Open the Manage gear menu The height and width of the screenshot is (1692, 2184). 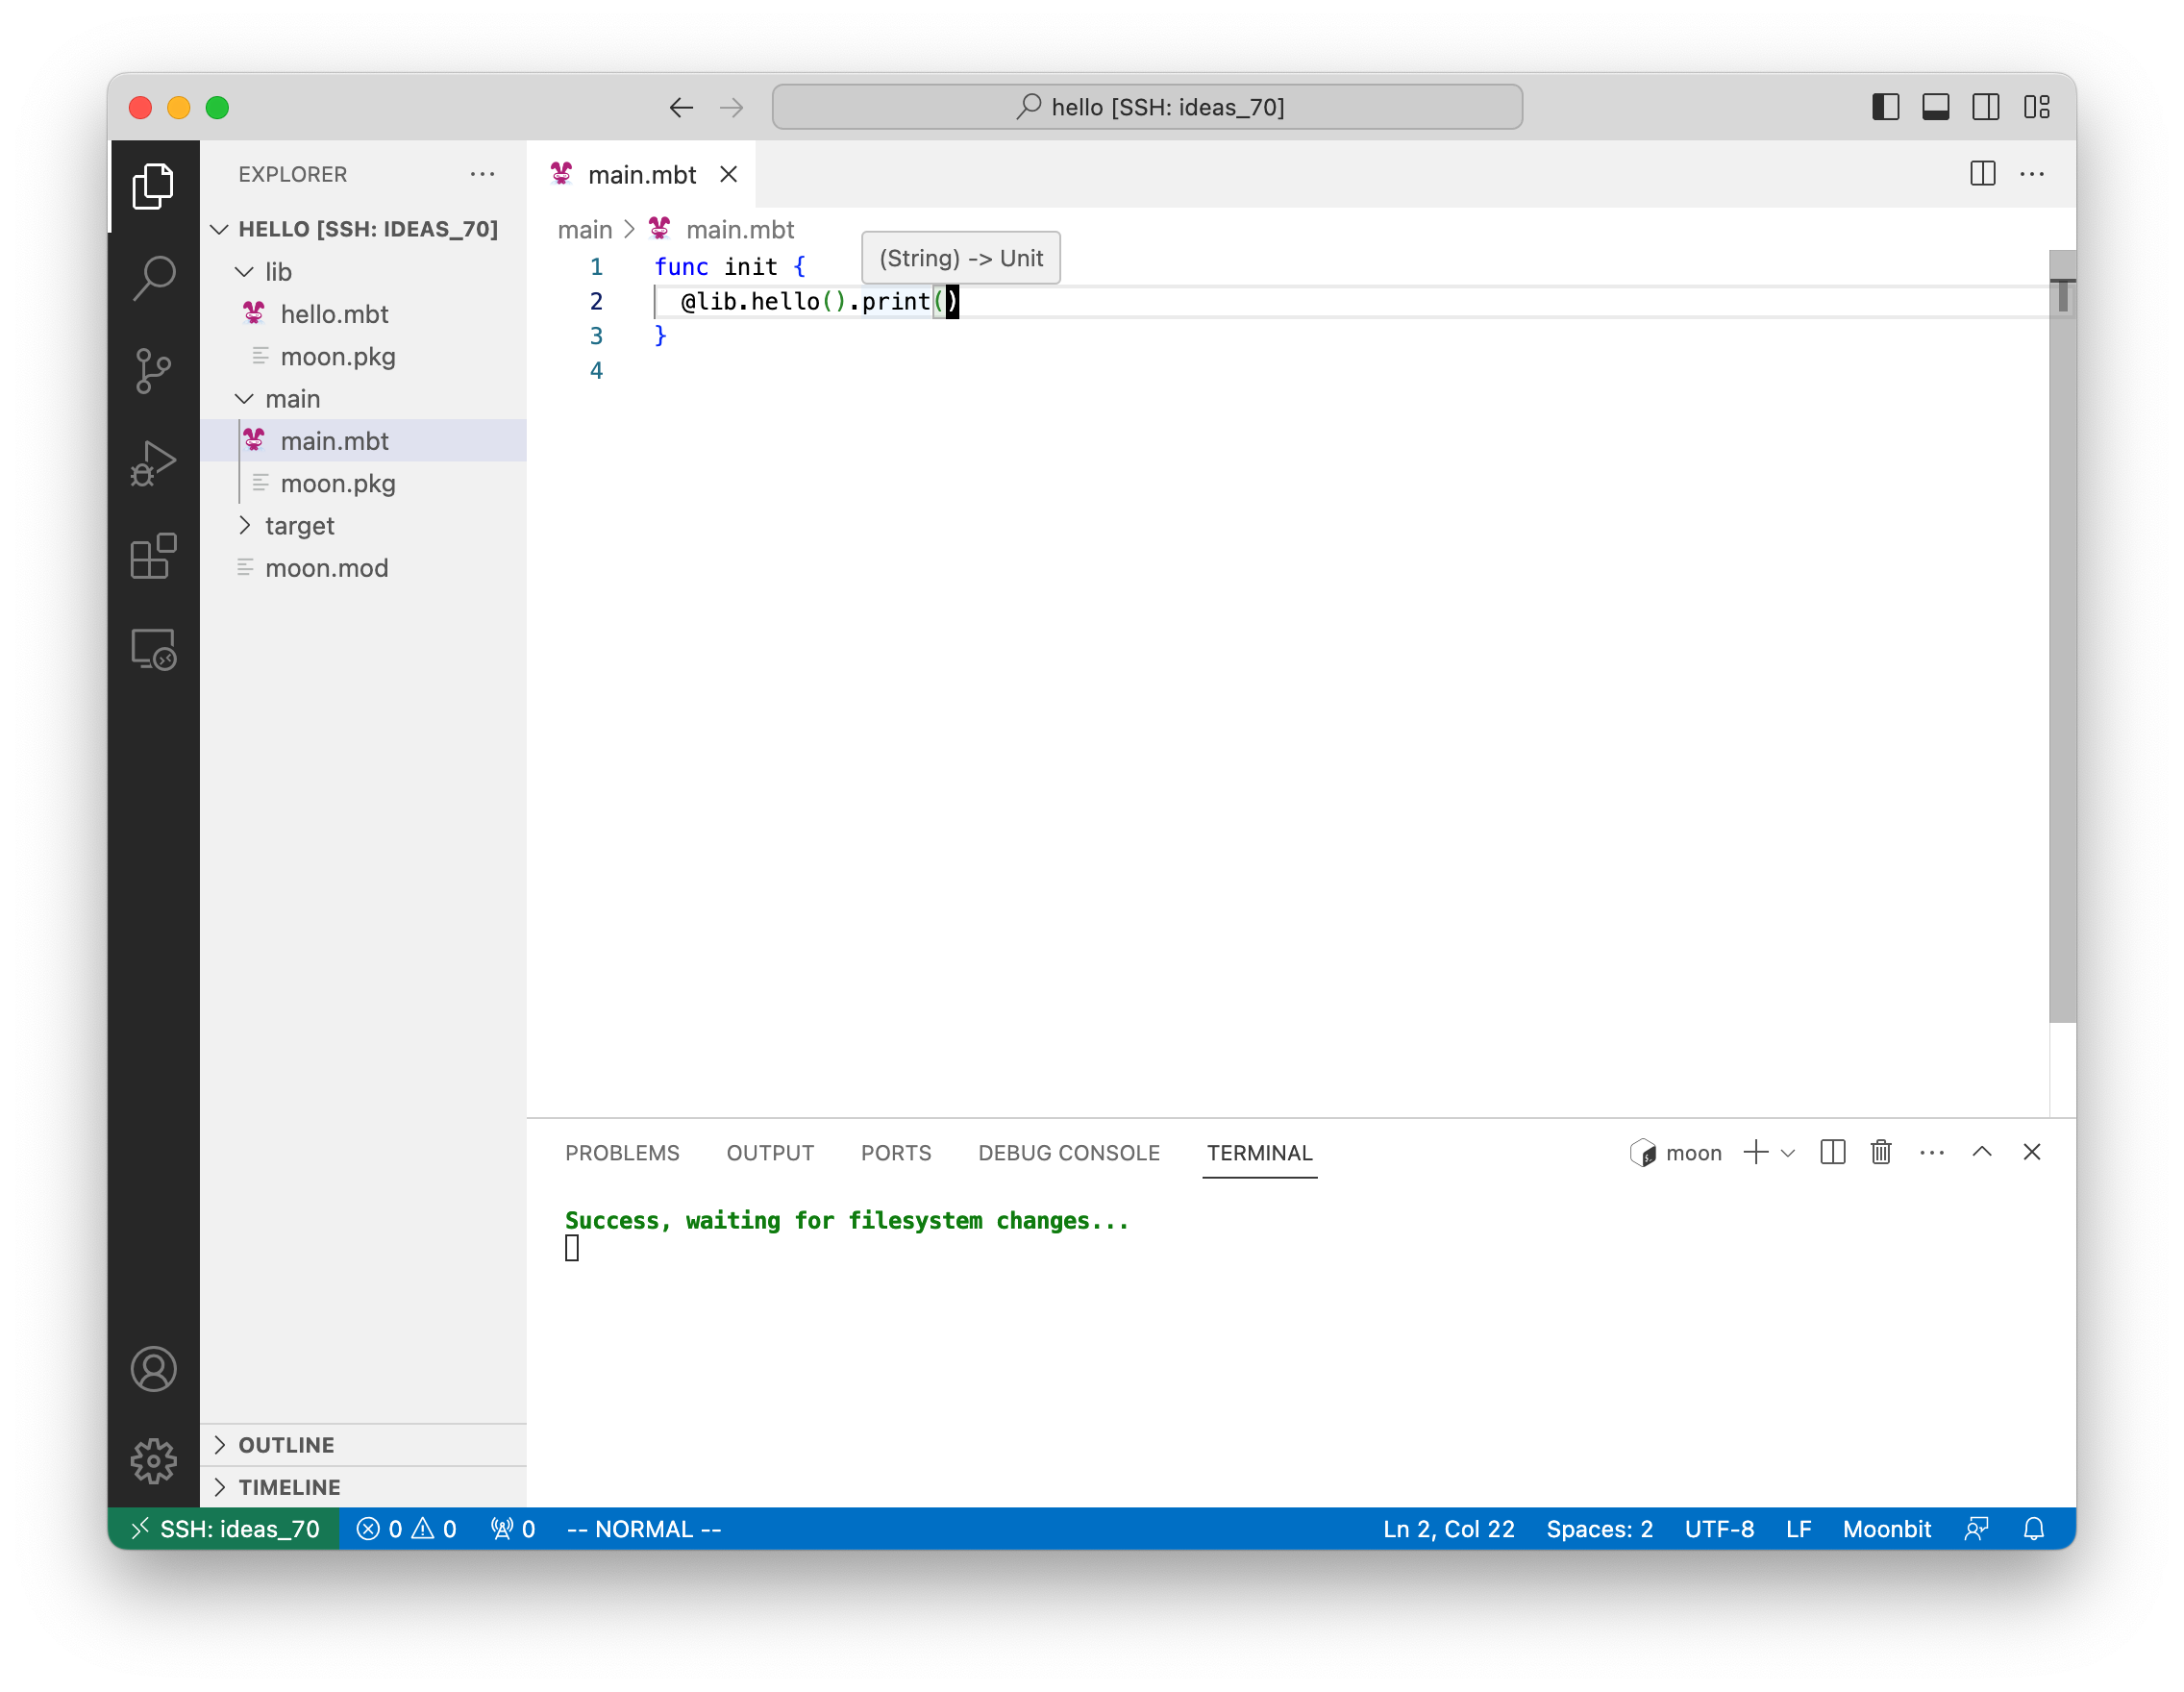pos(153,1461)
